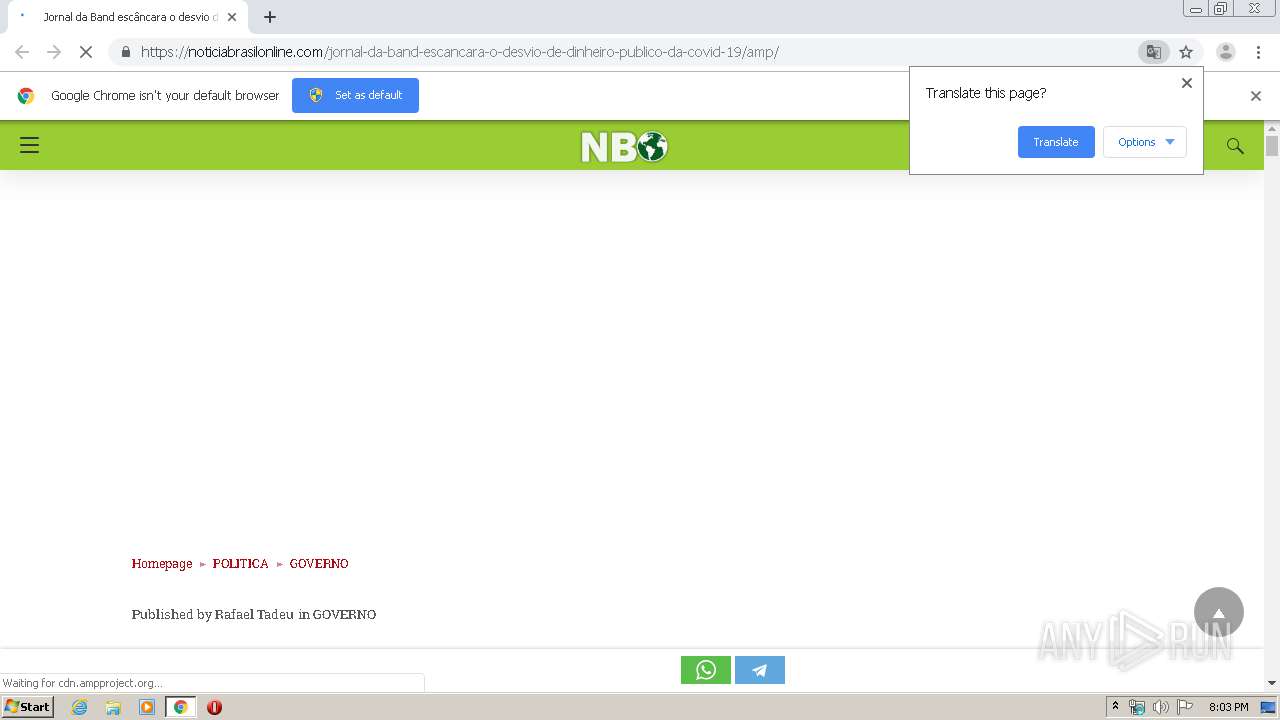Launch Internet Explorer from taskbar
Image resolution: width=1280 pixels, height=720 pixels.
[79, 707]
